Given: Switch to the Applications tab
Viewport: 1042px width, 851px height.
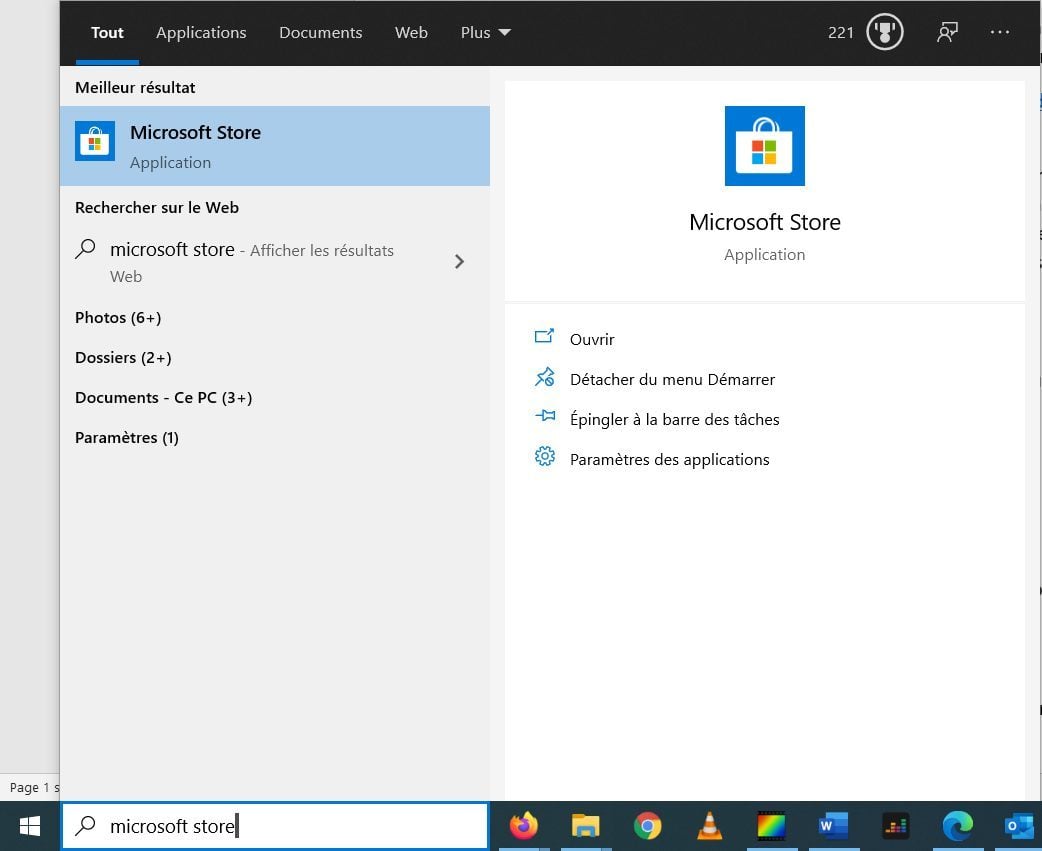Looking at the screenshot, I should (201, 32).
